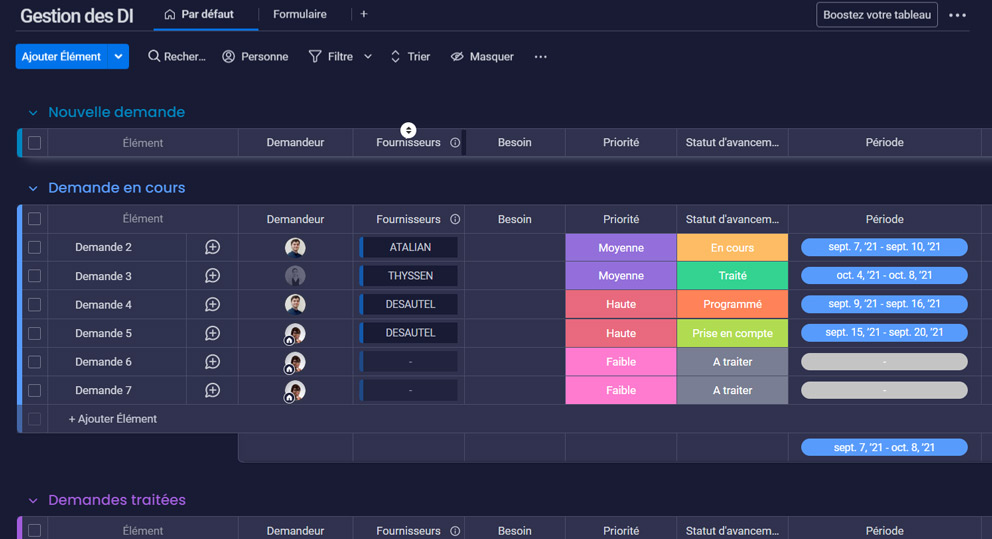Click Demandeur column header in Nouvelle demande
The height and width of the screenshot is (539, 992).
coord(295,142)
